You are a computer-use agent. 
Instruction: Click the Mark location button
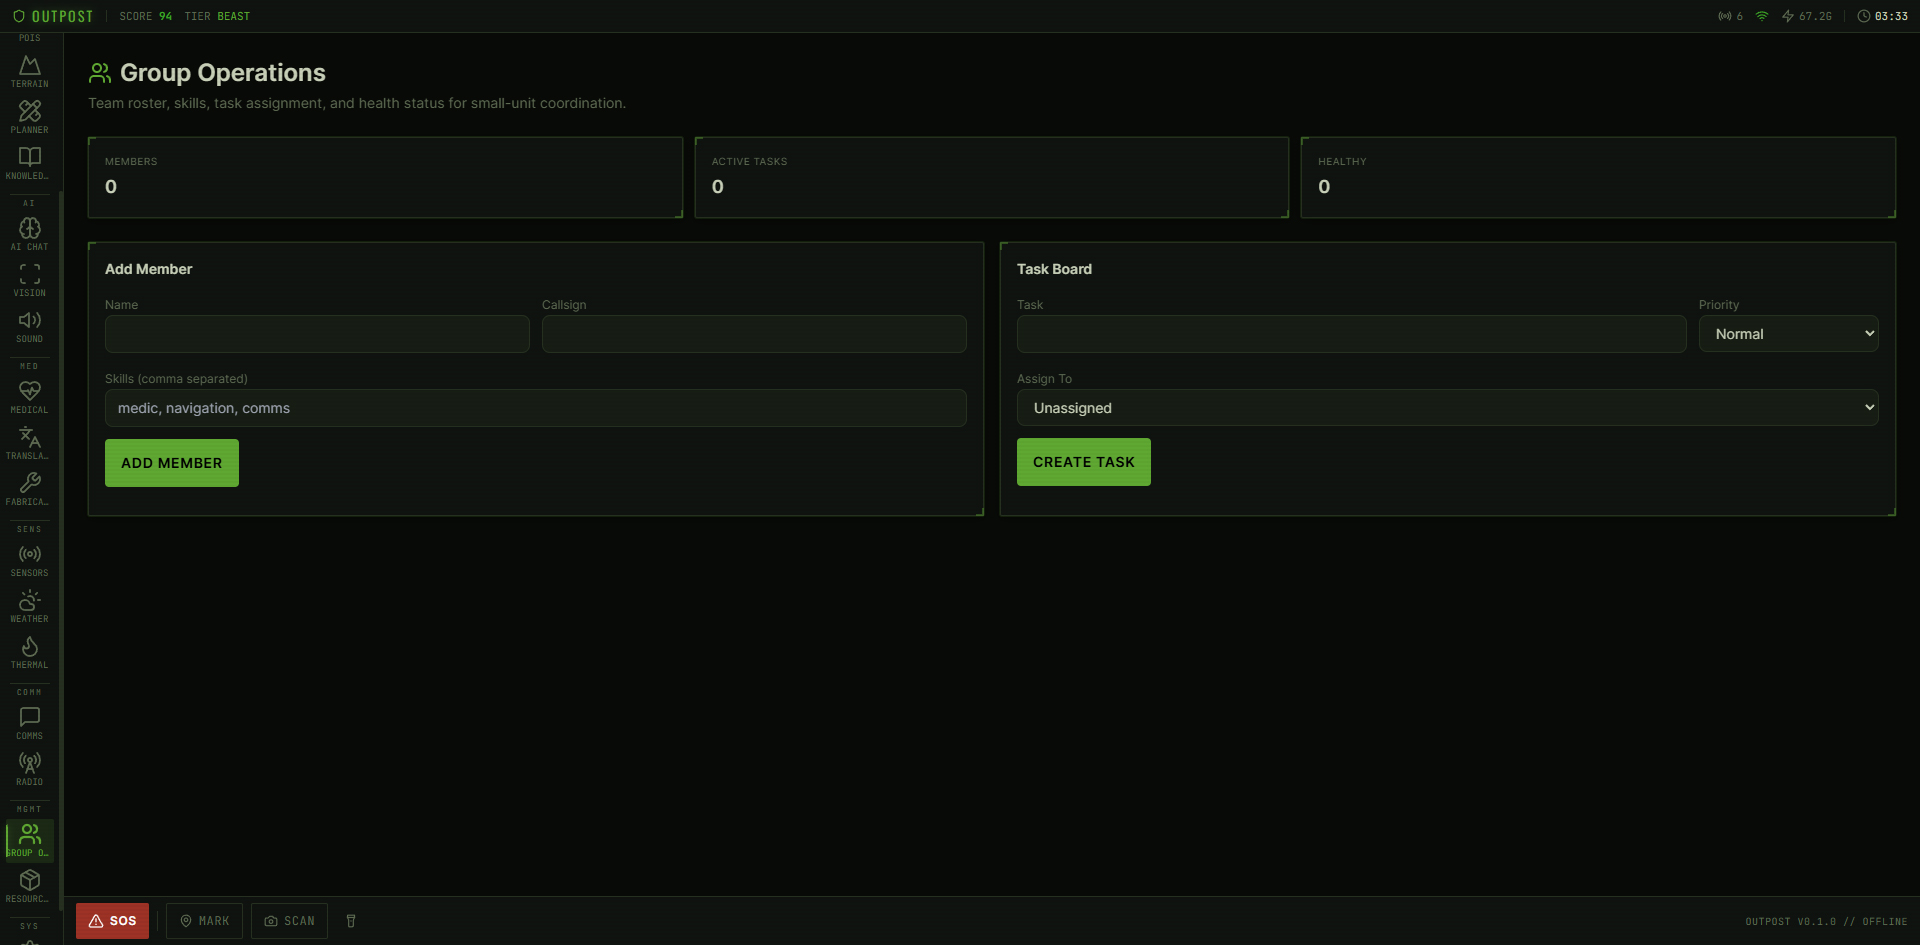204,921
